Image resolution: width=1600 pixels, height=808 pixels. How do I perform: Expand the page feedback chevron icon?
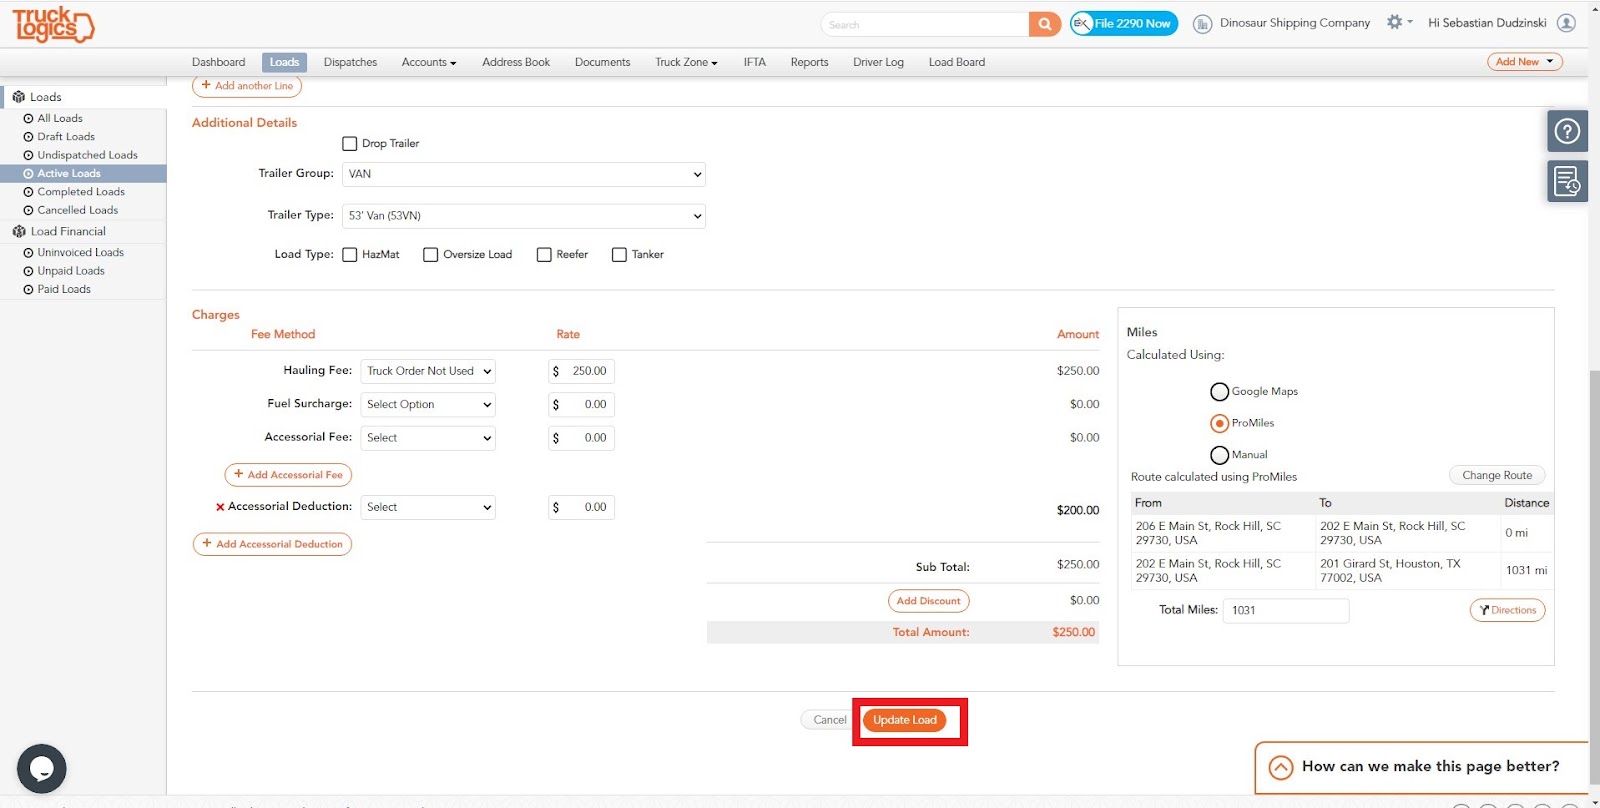(x=1281, y=767)
